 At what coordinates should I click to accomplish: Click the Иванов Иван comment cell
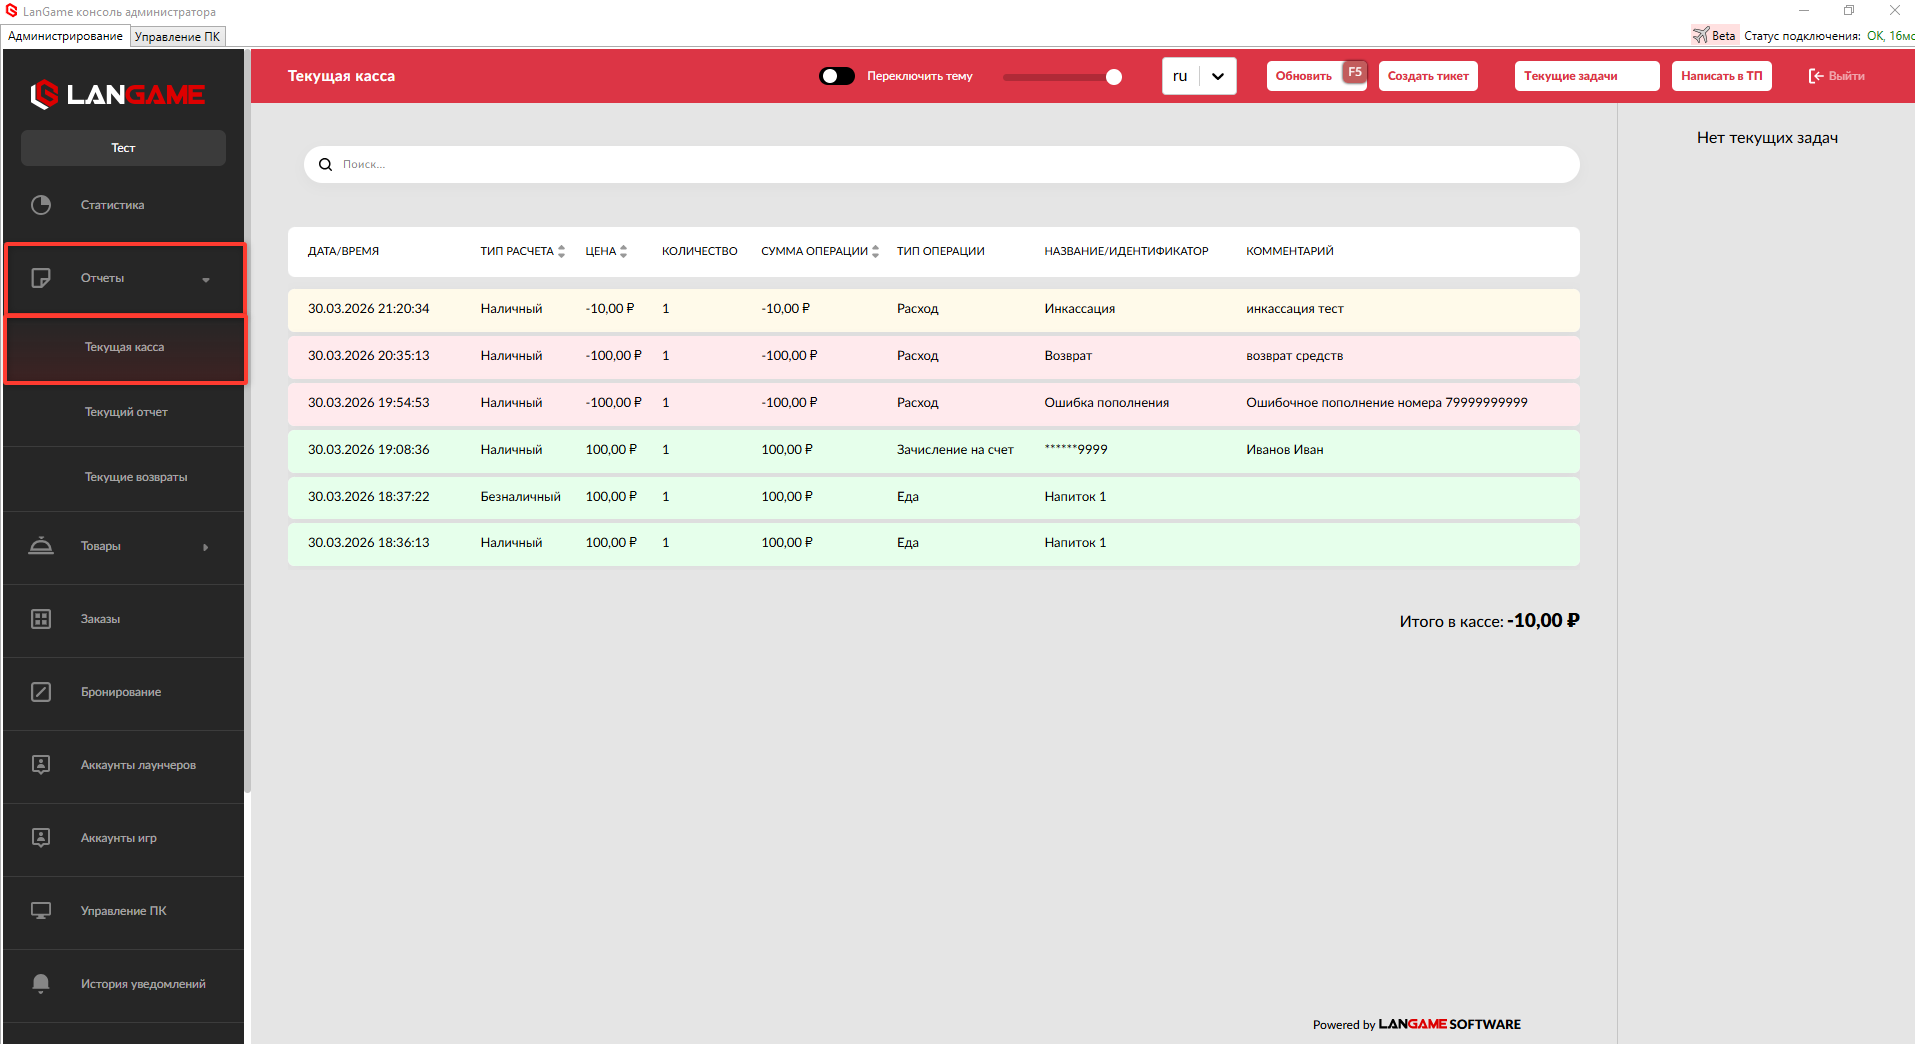click(x=1284, y=450)
